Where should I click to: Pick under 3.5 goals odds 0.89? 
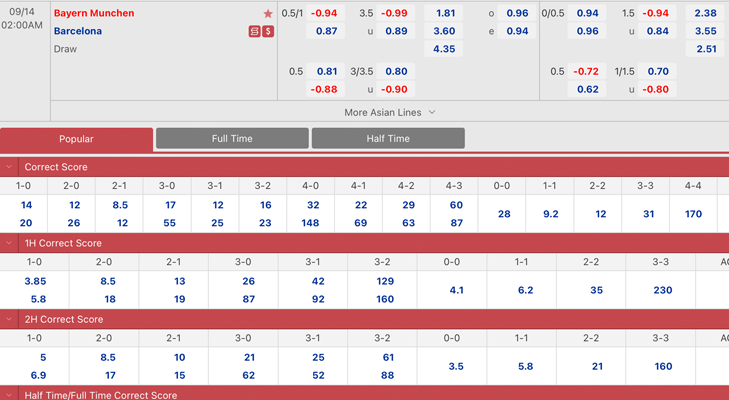point(395,31)
